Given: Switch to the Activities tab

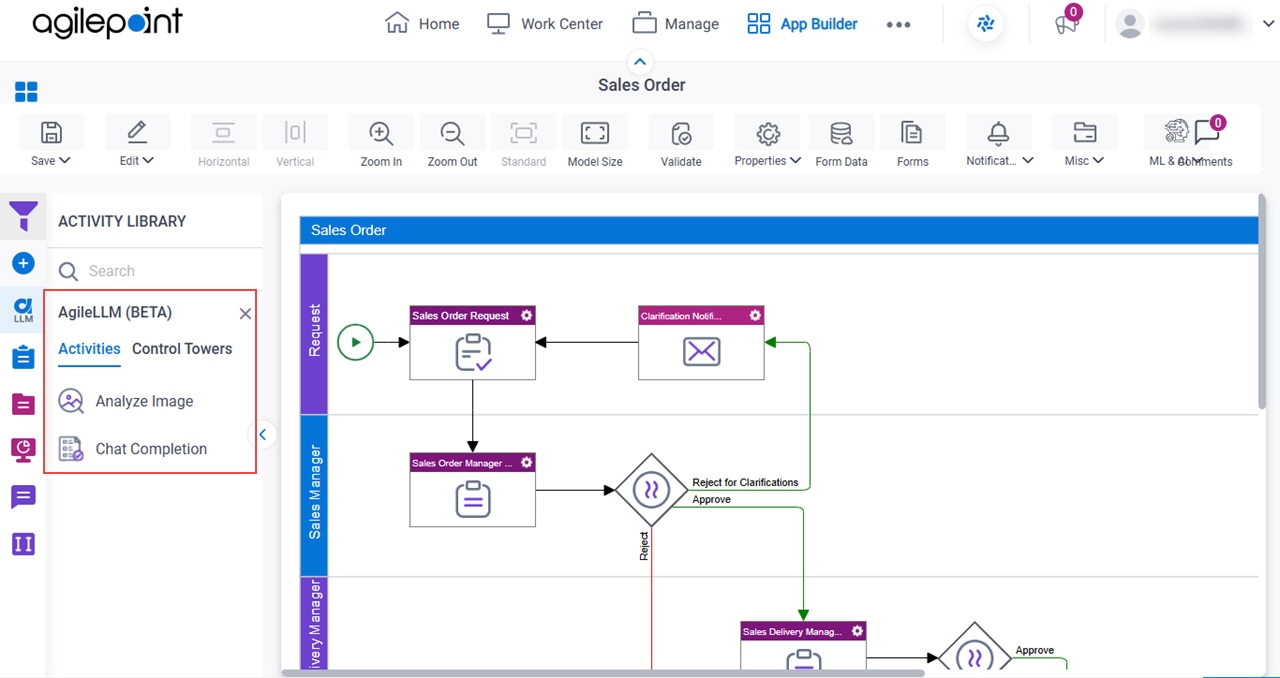Looking at the screenshot, I should 89,349.
